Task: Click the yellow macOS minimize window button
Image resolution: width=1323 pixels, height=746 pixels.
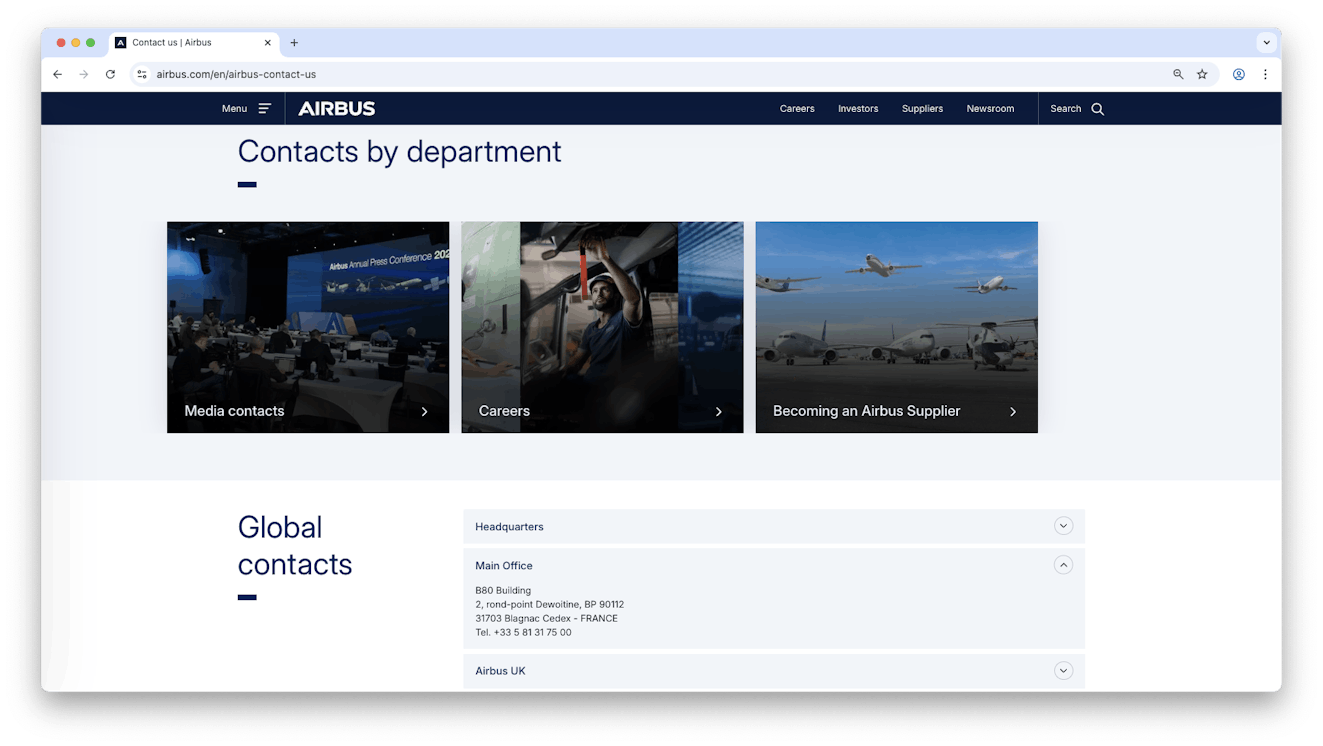Action: (75, 43)
